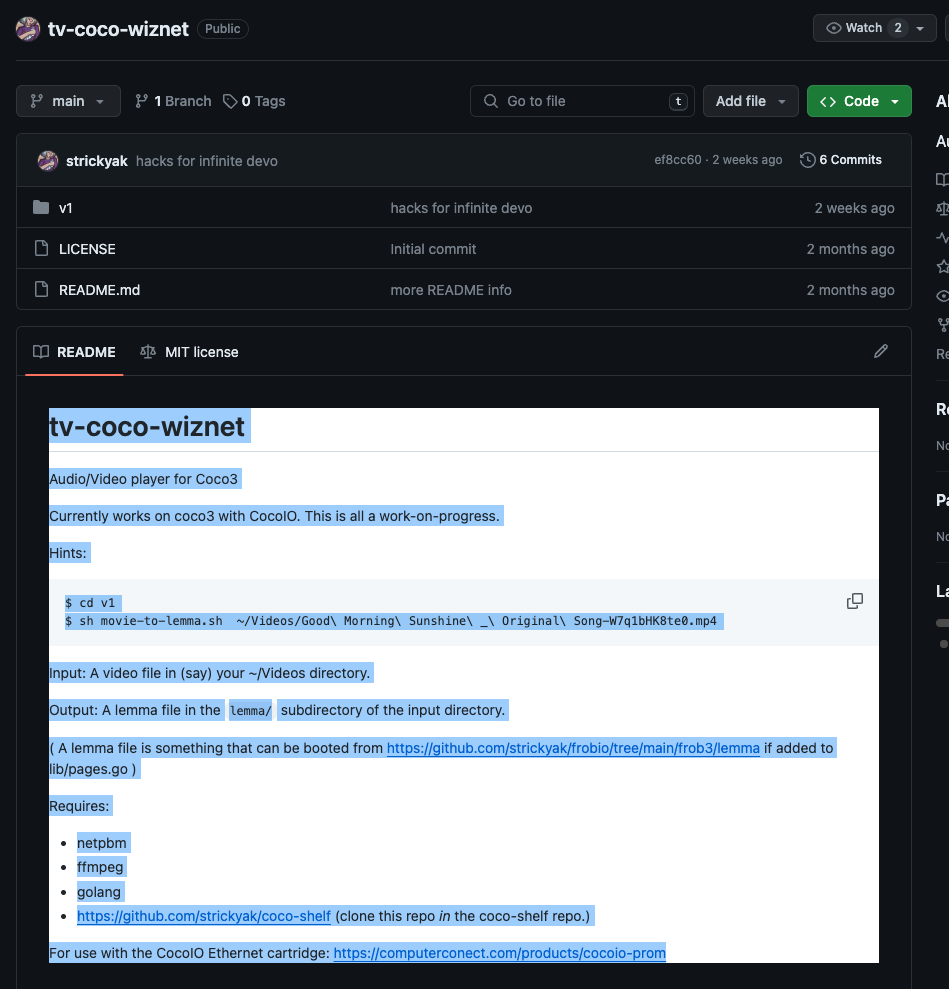
Task: Open the frobio lemma GitHub link
Action: coord(573,748)
